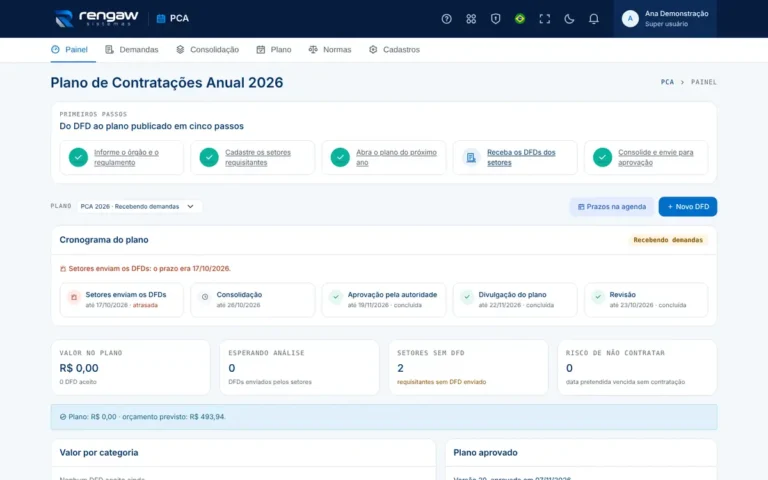
Task: Click 'Plano de Contratações Anual 2026' title
Action: click(x=167, y=82)
